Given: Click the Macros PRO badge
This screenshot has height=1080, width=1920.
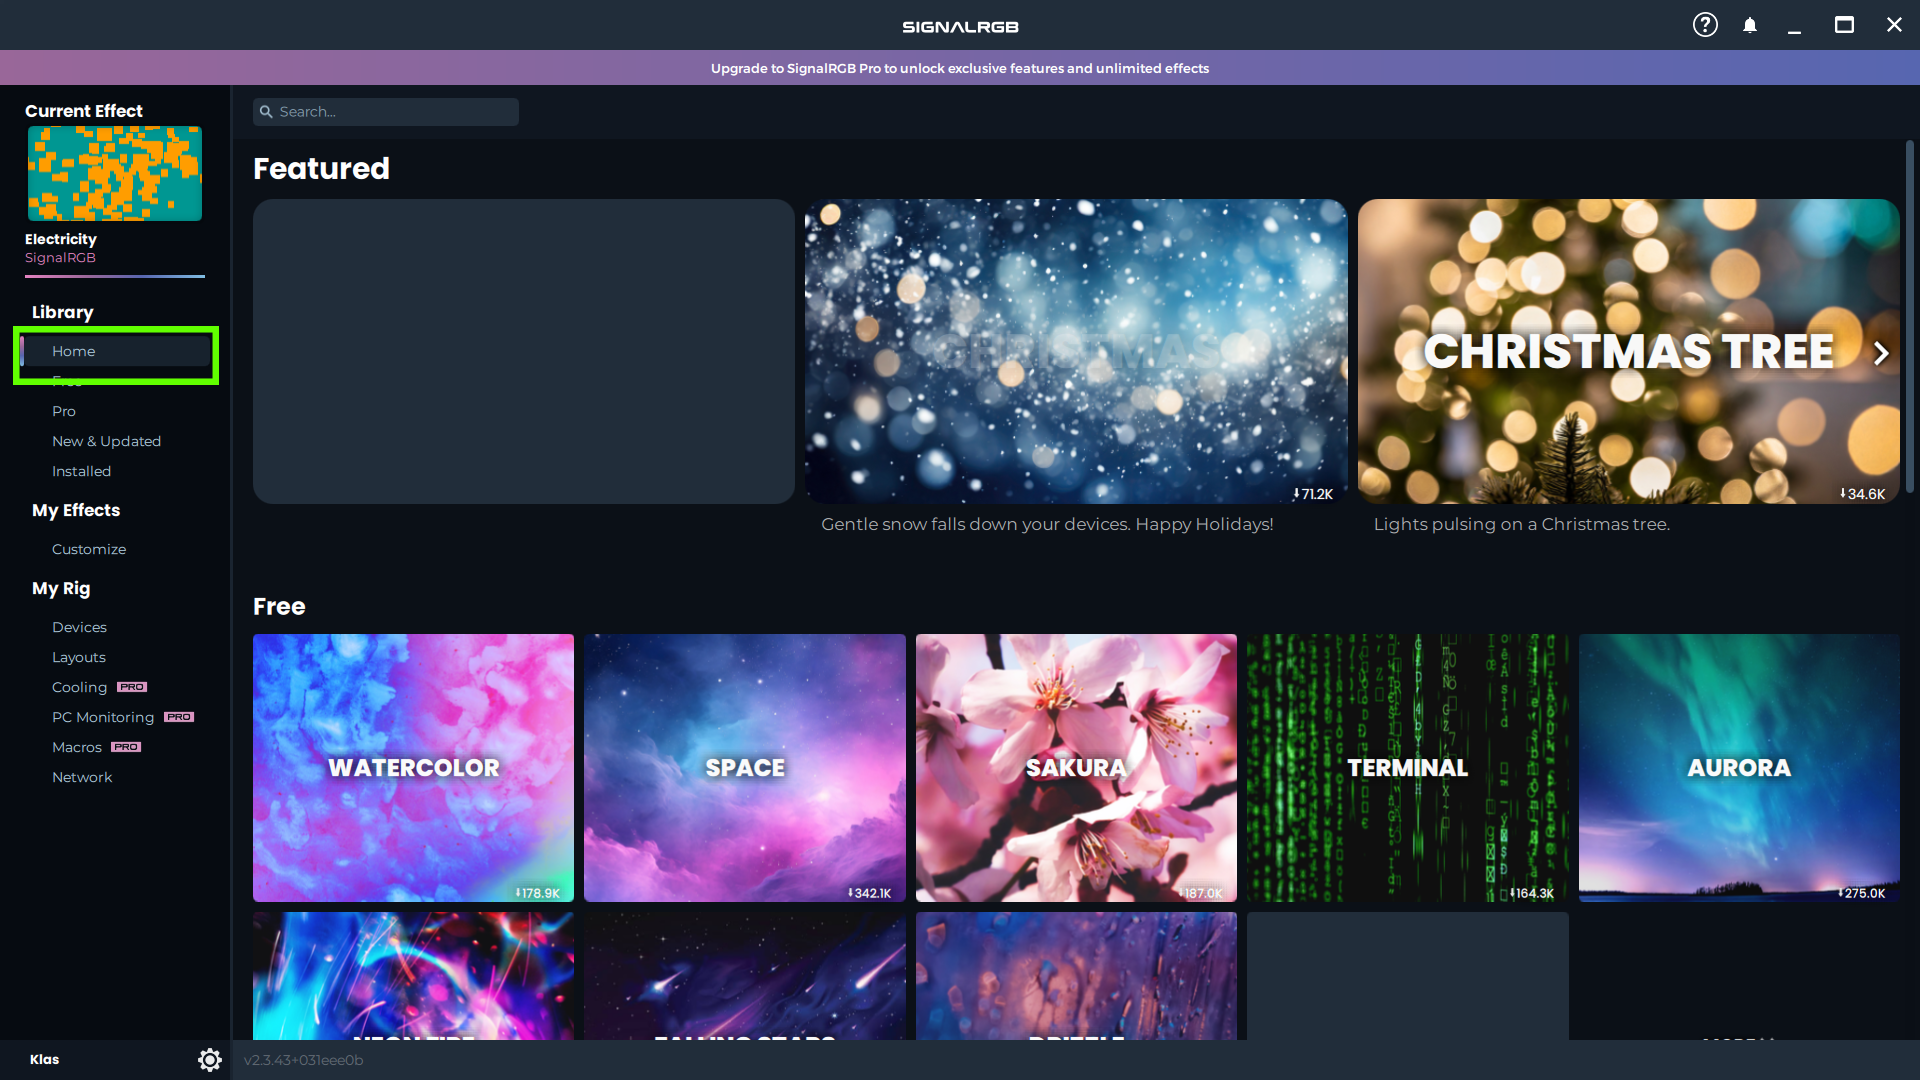Looking at the screenshot, I should click(126, 747).
